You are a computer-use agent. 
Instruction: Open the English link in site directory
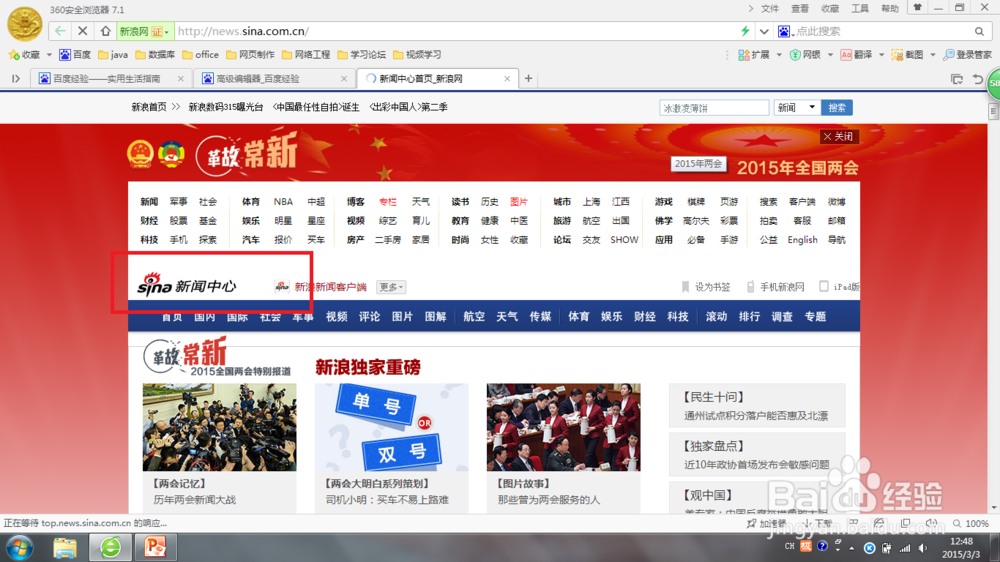[802, 240]
